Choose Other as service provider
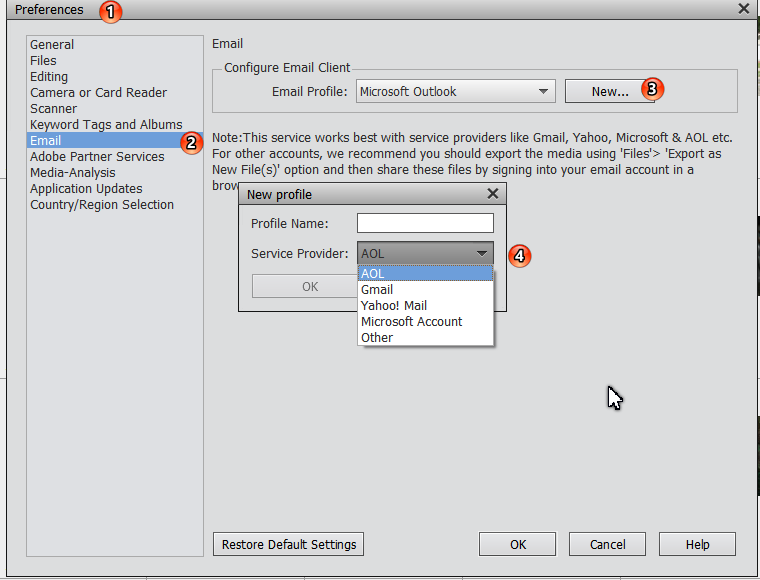The image size is (760, 580). (x=425, y=338)
